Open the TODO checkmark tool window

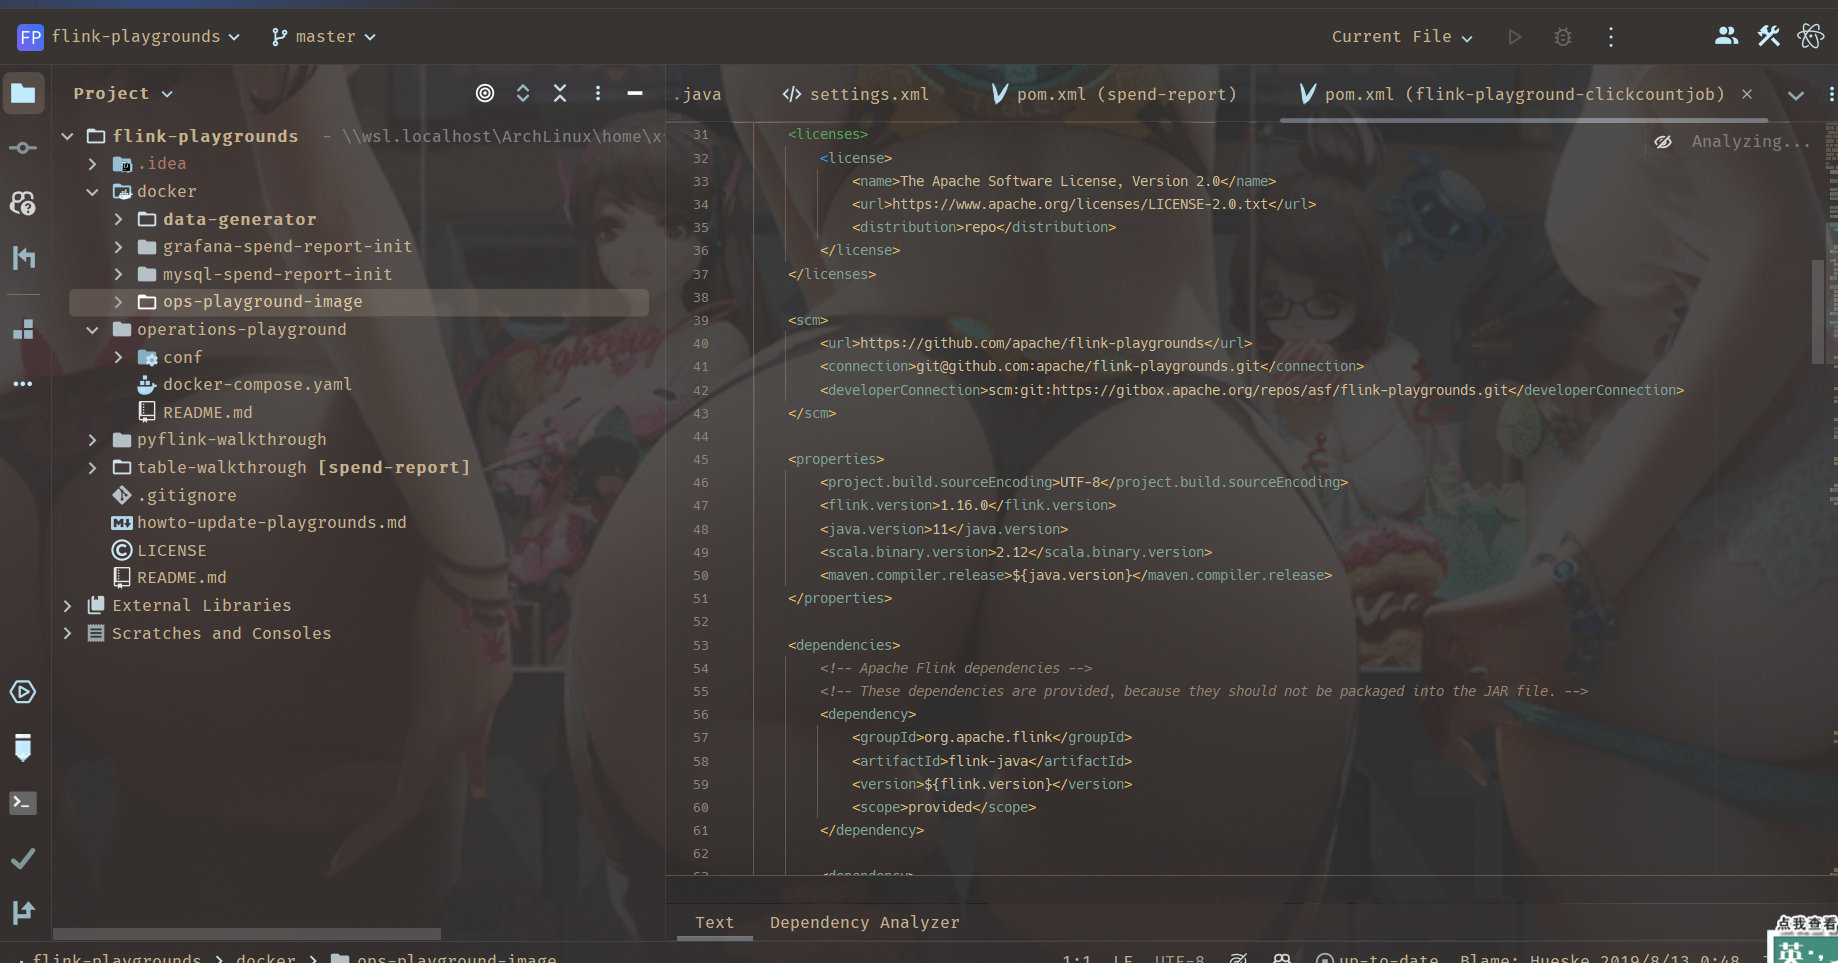click(x=23, y=858)
